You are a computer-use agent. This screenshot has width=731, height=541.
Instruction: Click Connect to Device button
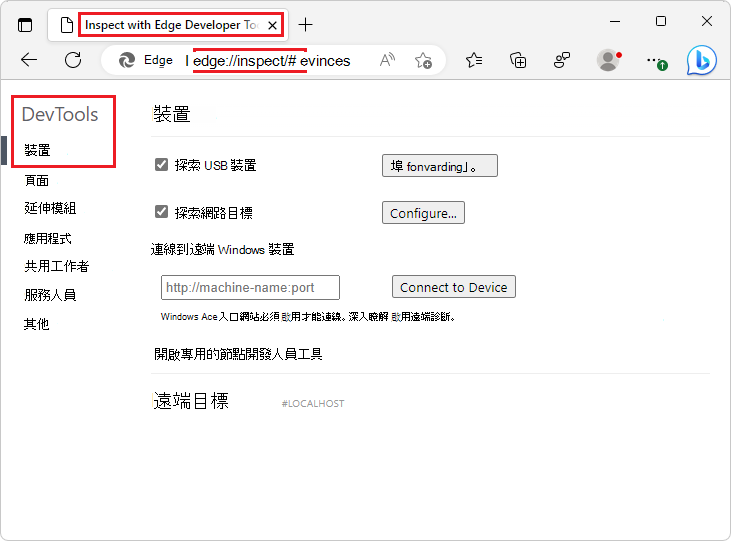[454, 287]
